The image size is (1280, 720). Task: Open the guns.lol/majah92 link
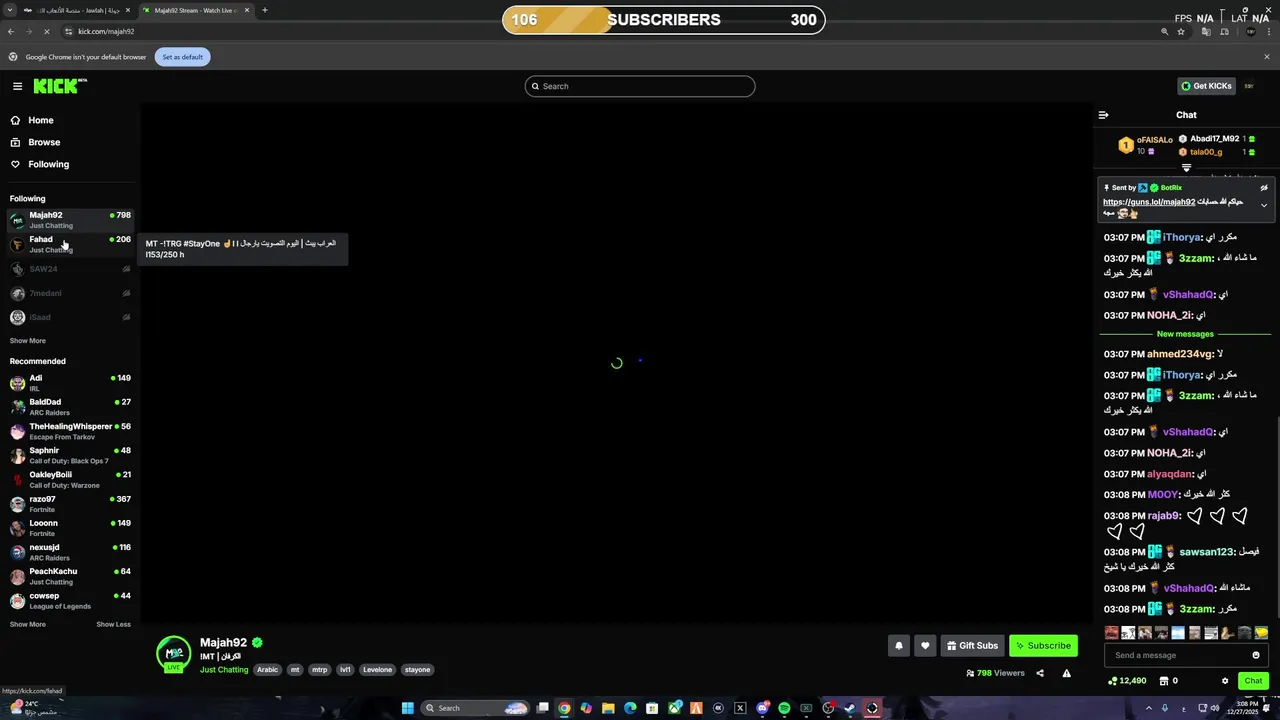click(1149, 202)
